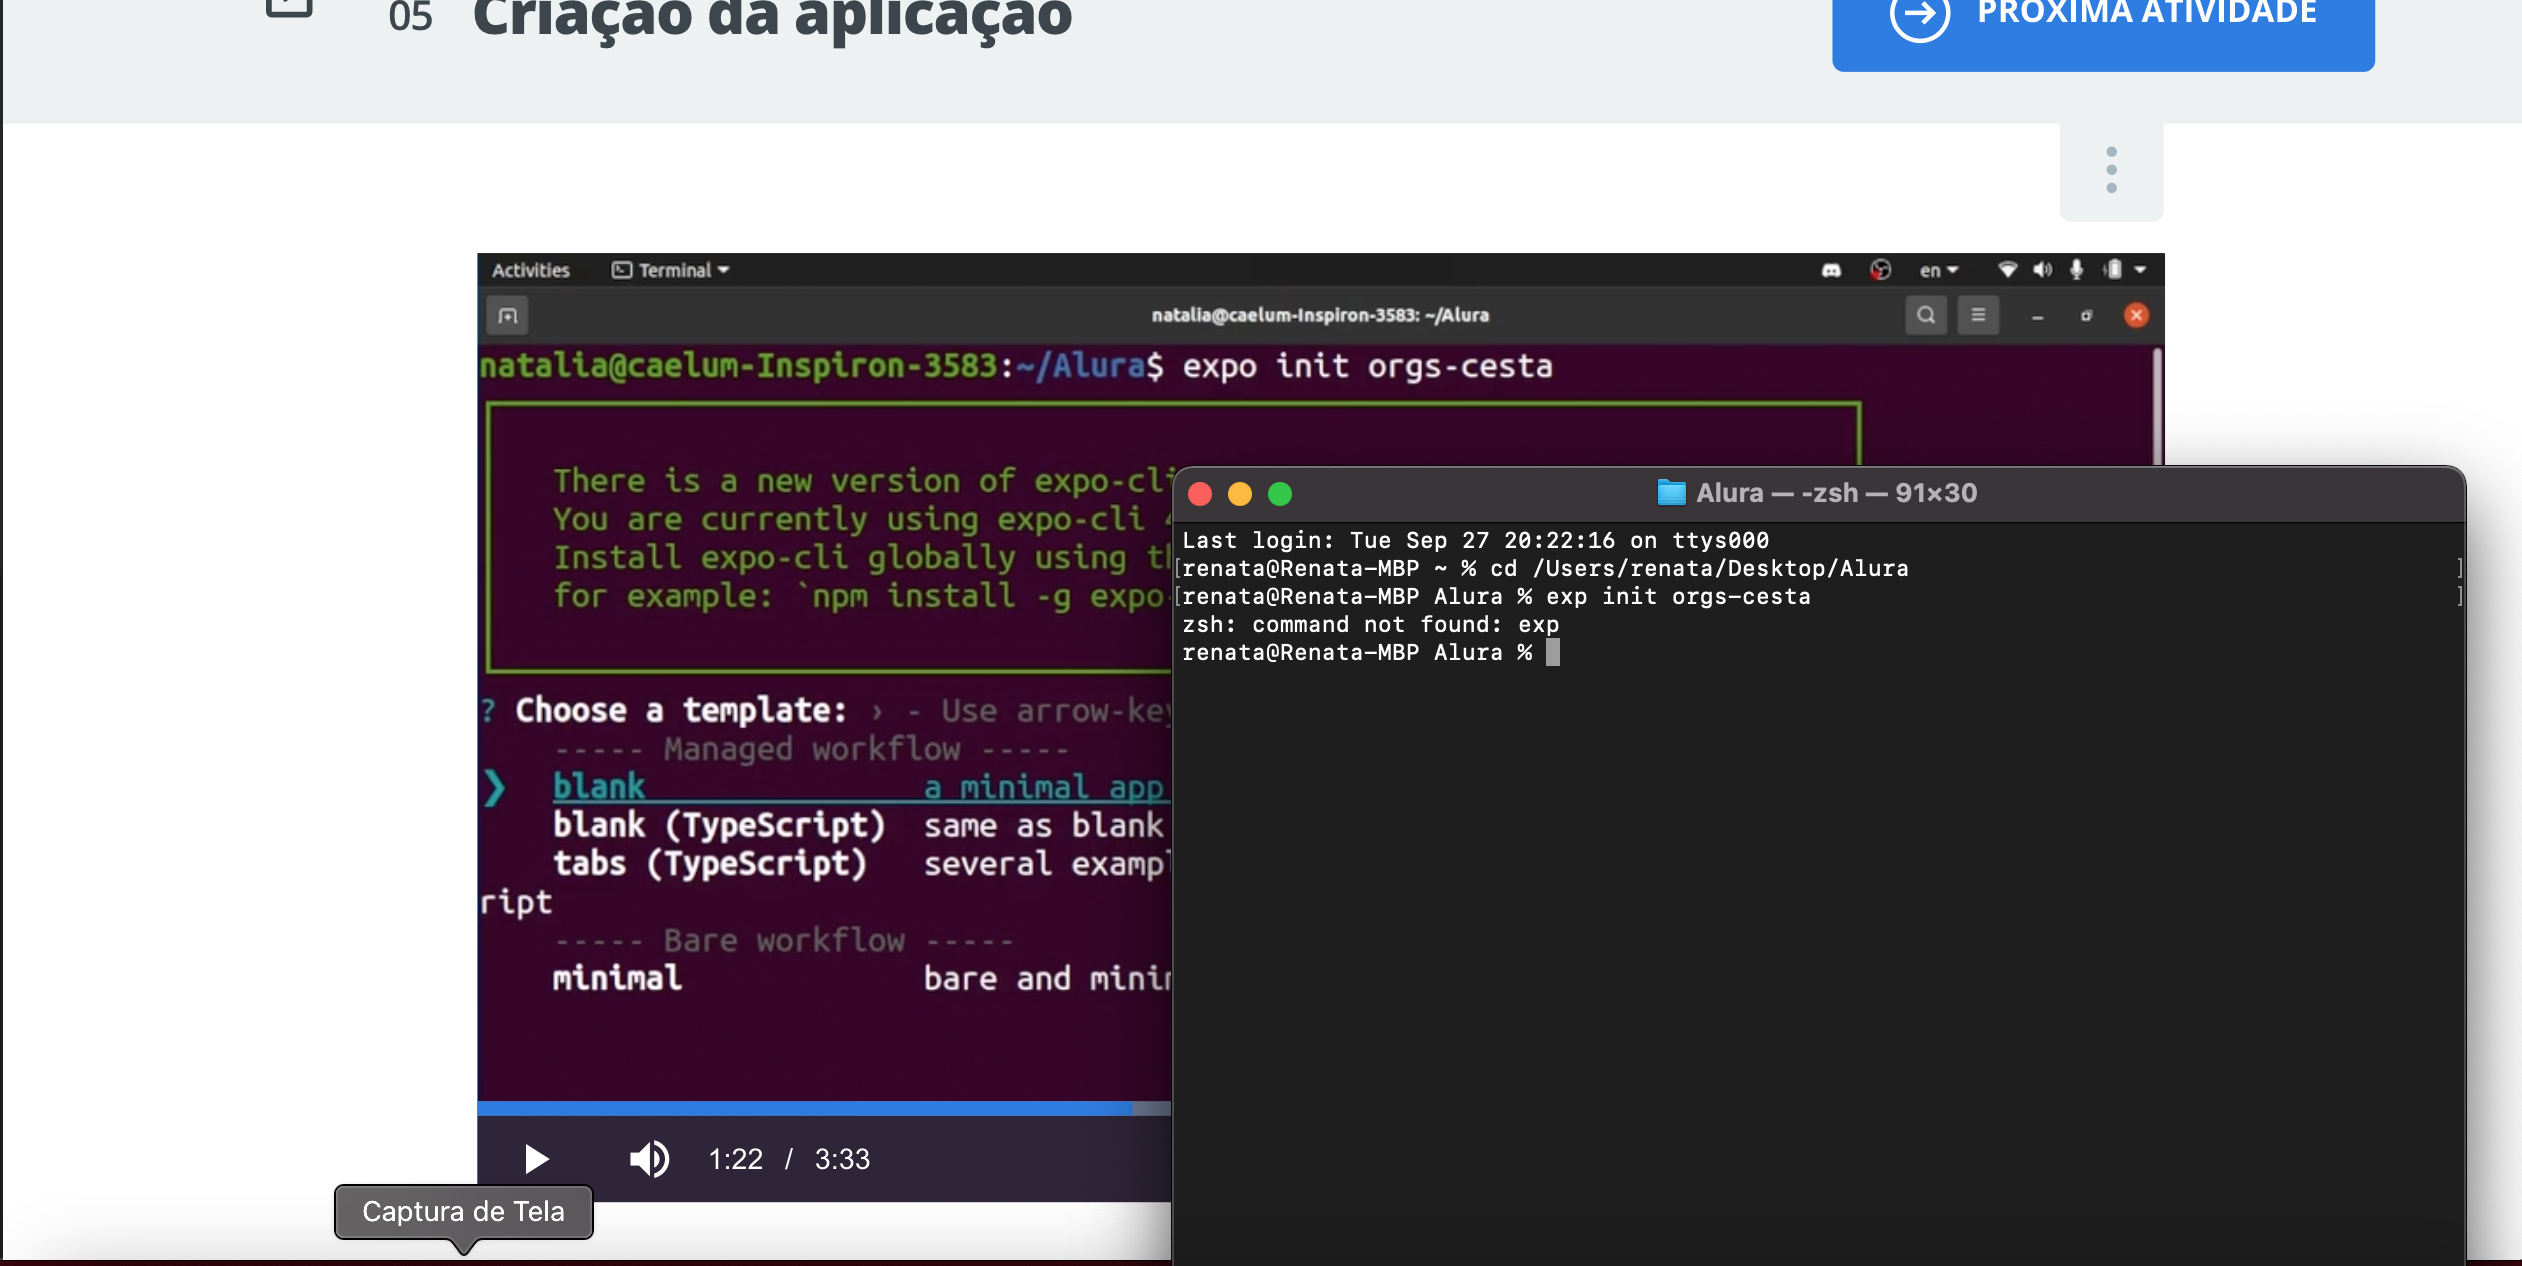This screenshot has height=1266, width=2522.
Task: Click the 'Alura — -zsh — 91×30' title
Action: click(x=1836, y=493)
